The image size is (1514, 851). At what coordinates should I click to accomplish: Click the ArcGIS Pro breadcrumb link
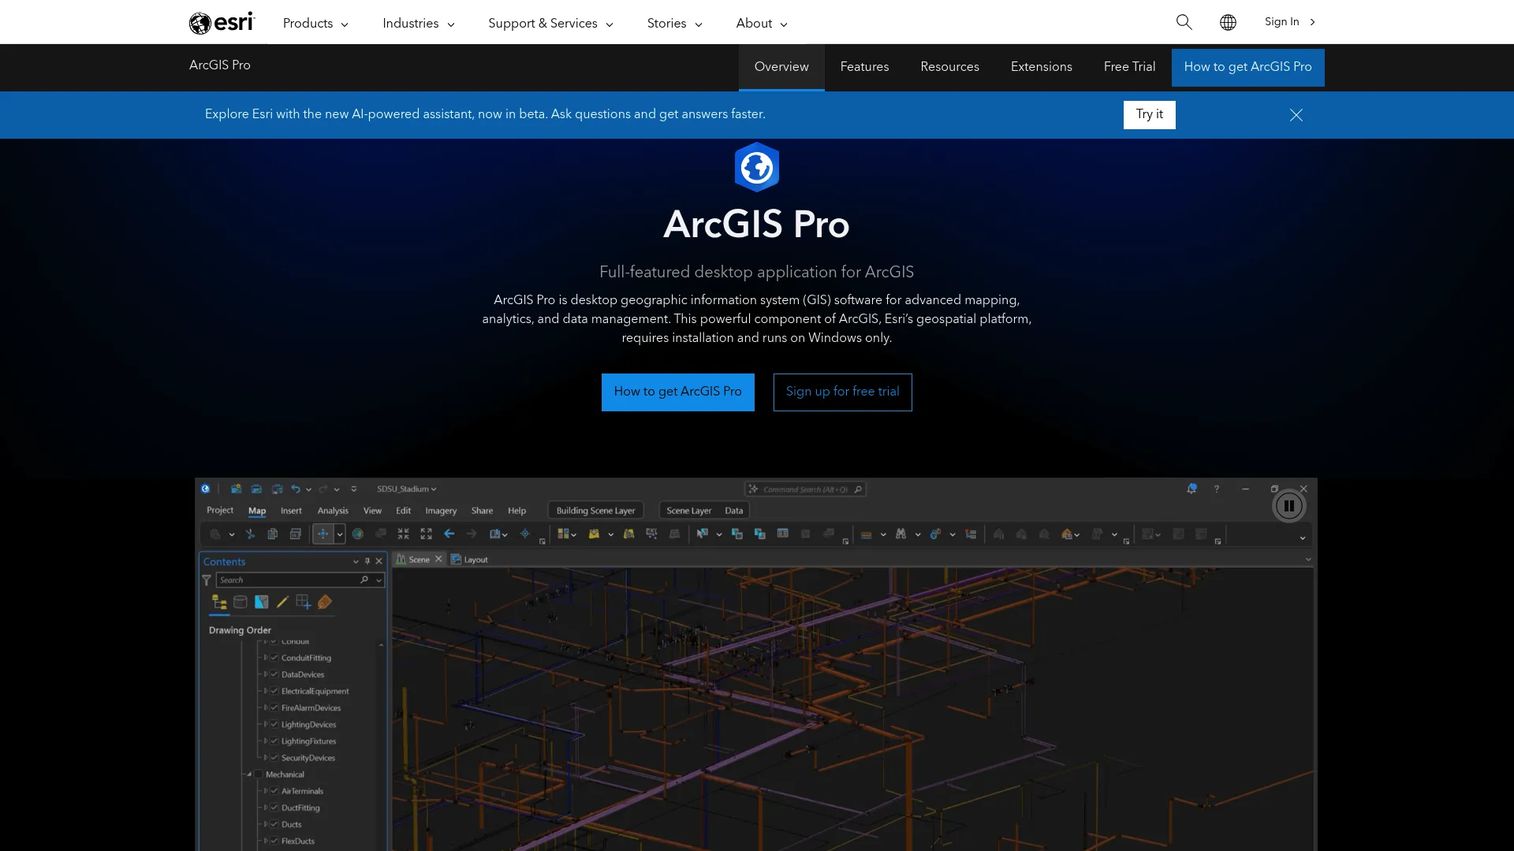220,65
